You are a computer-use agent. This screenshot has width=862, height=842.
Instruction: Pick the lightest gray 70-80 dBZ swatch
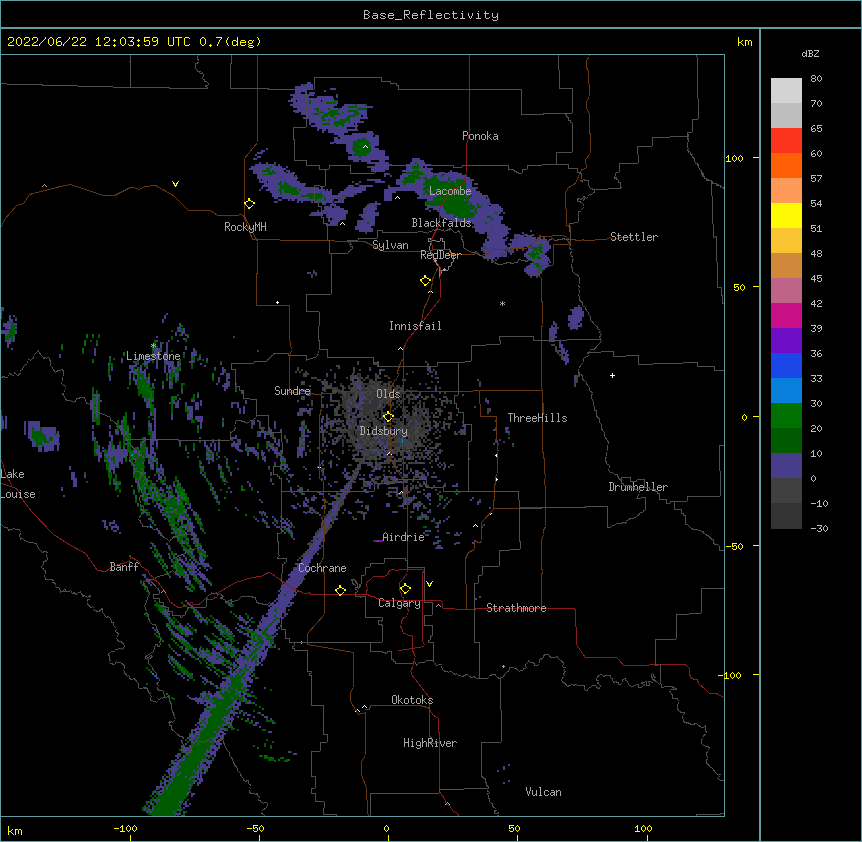[x=786, y=91]
